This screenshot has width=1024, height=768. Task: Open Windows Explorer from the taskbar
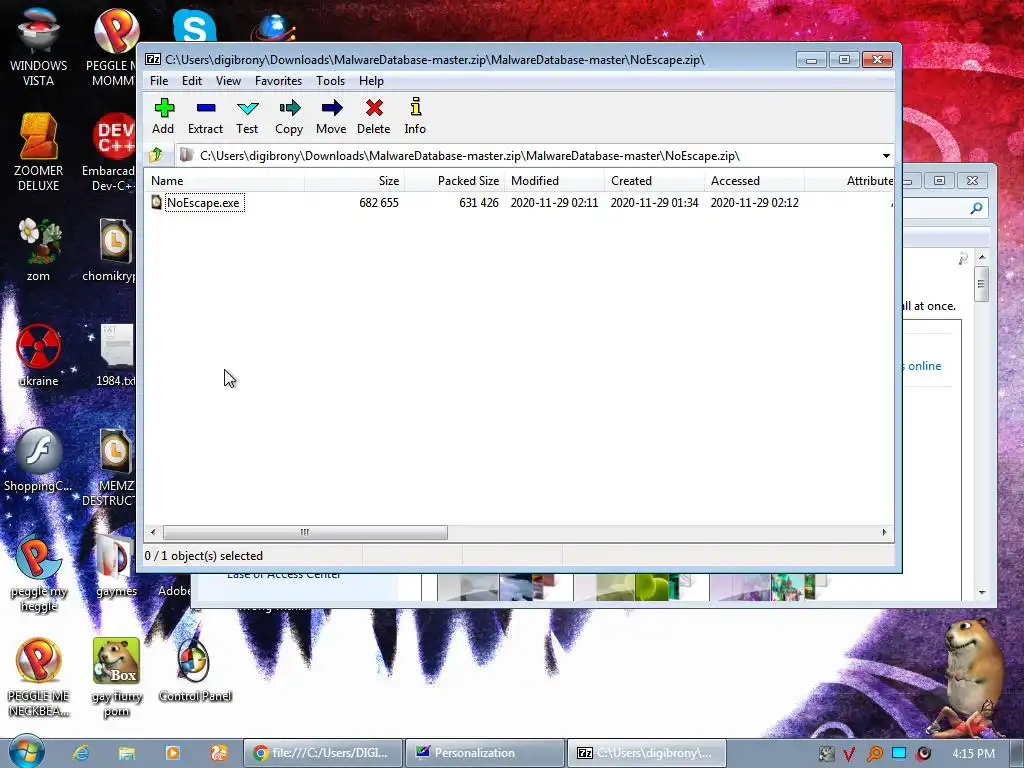(x=127, y=753)
